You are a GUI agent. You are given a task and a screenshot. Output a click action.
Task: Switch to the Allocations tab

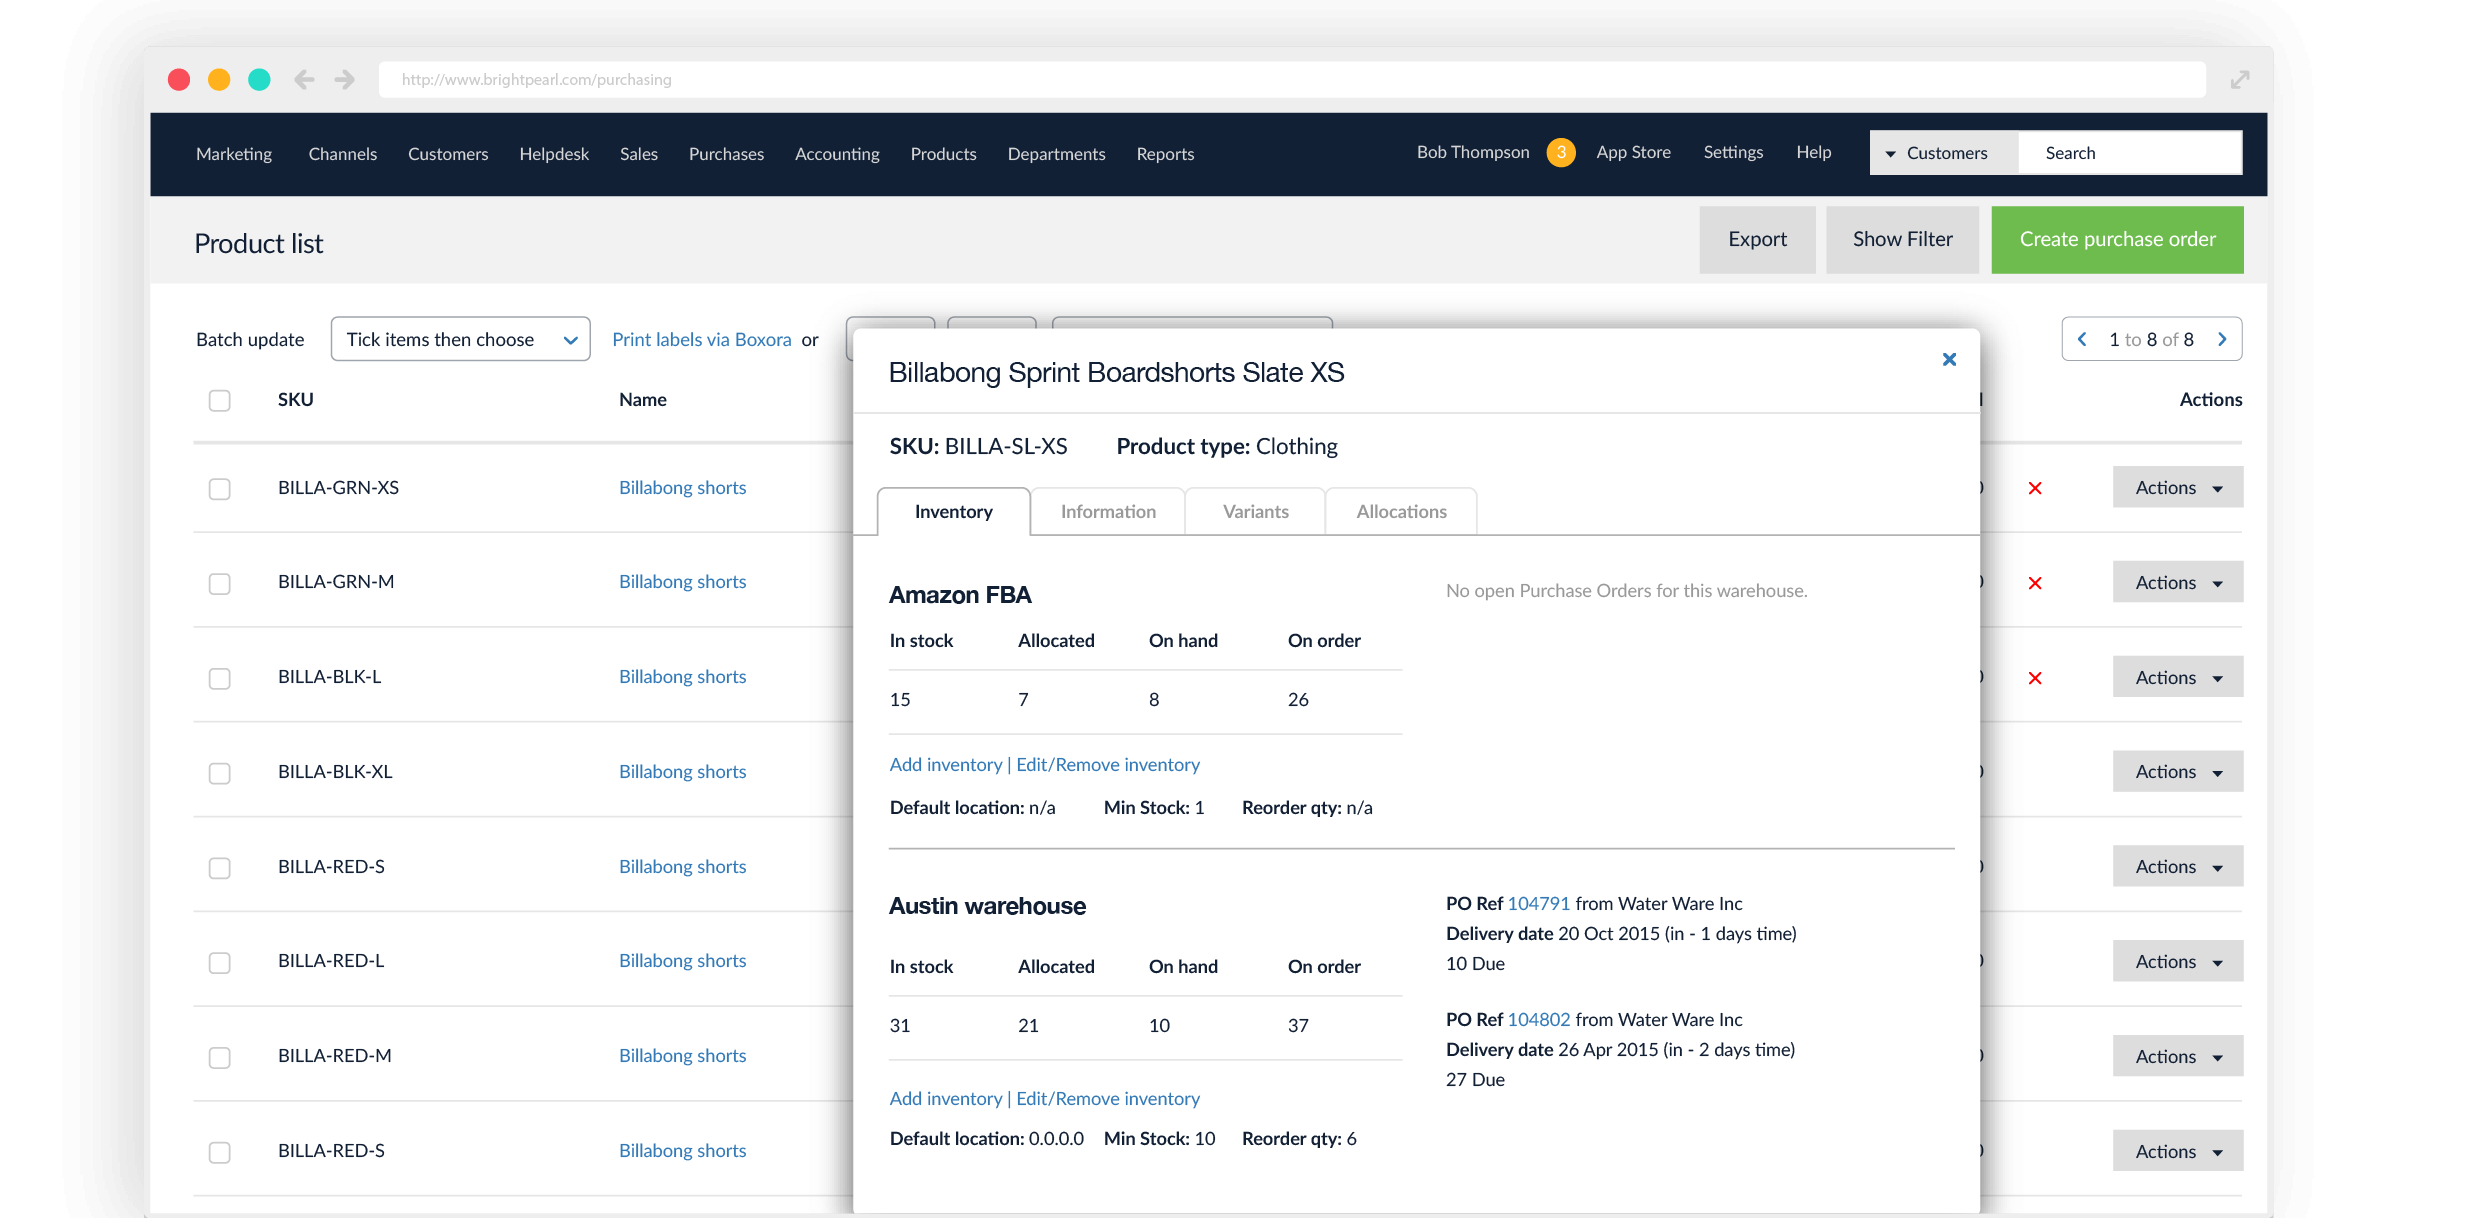click(x=1400, y=512)
